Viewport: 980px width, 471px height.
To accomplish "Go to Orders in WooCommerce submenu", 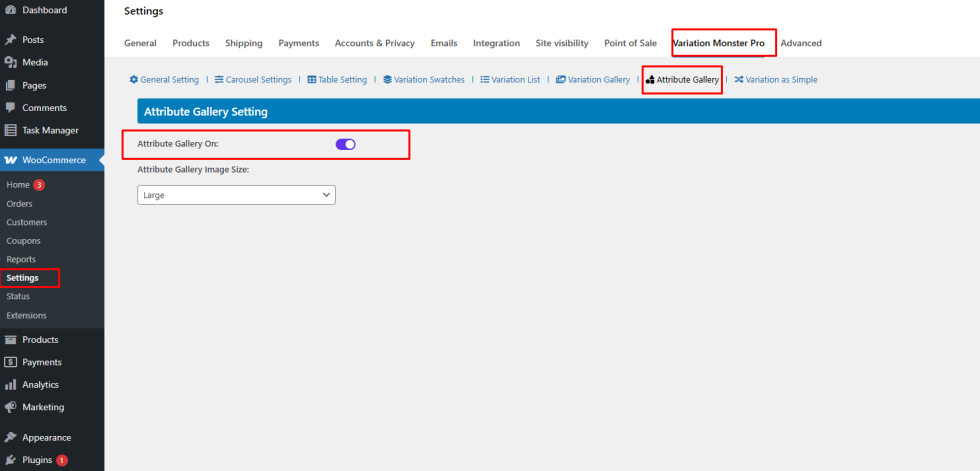I will click(x=19, y=204).
